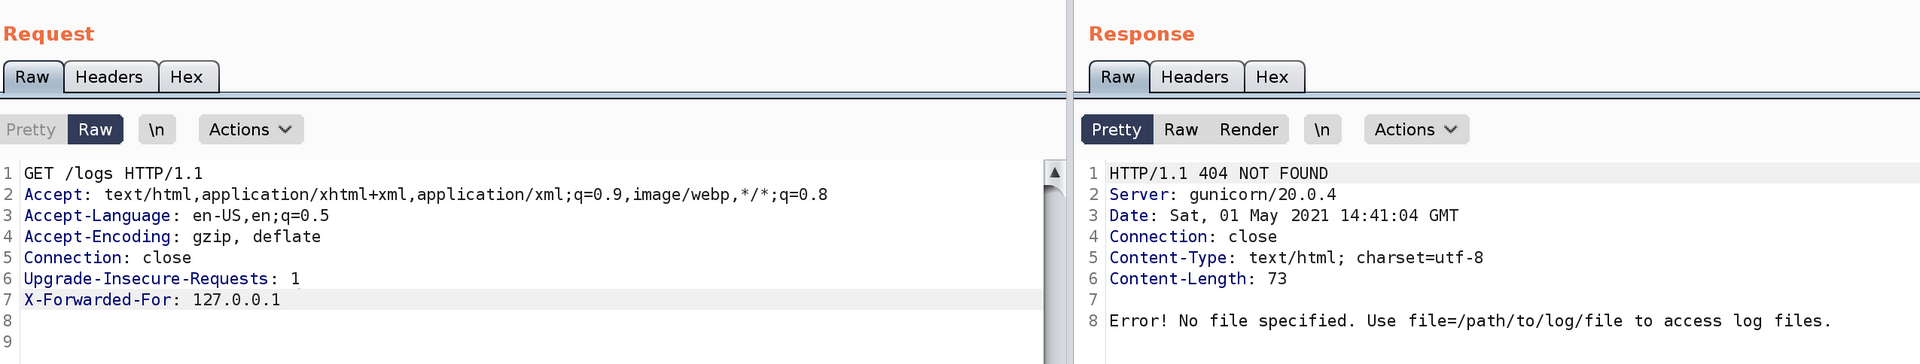1920x364 pixels.
Task: Click the GET /logs request line
Action: tap(113, 173)
